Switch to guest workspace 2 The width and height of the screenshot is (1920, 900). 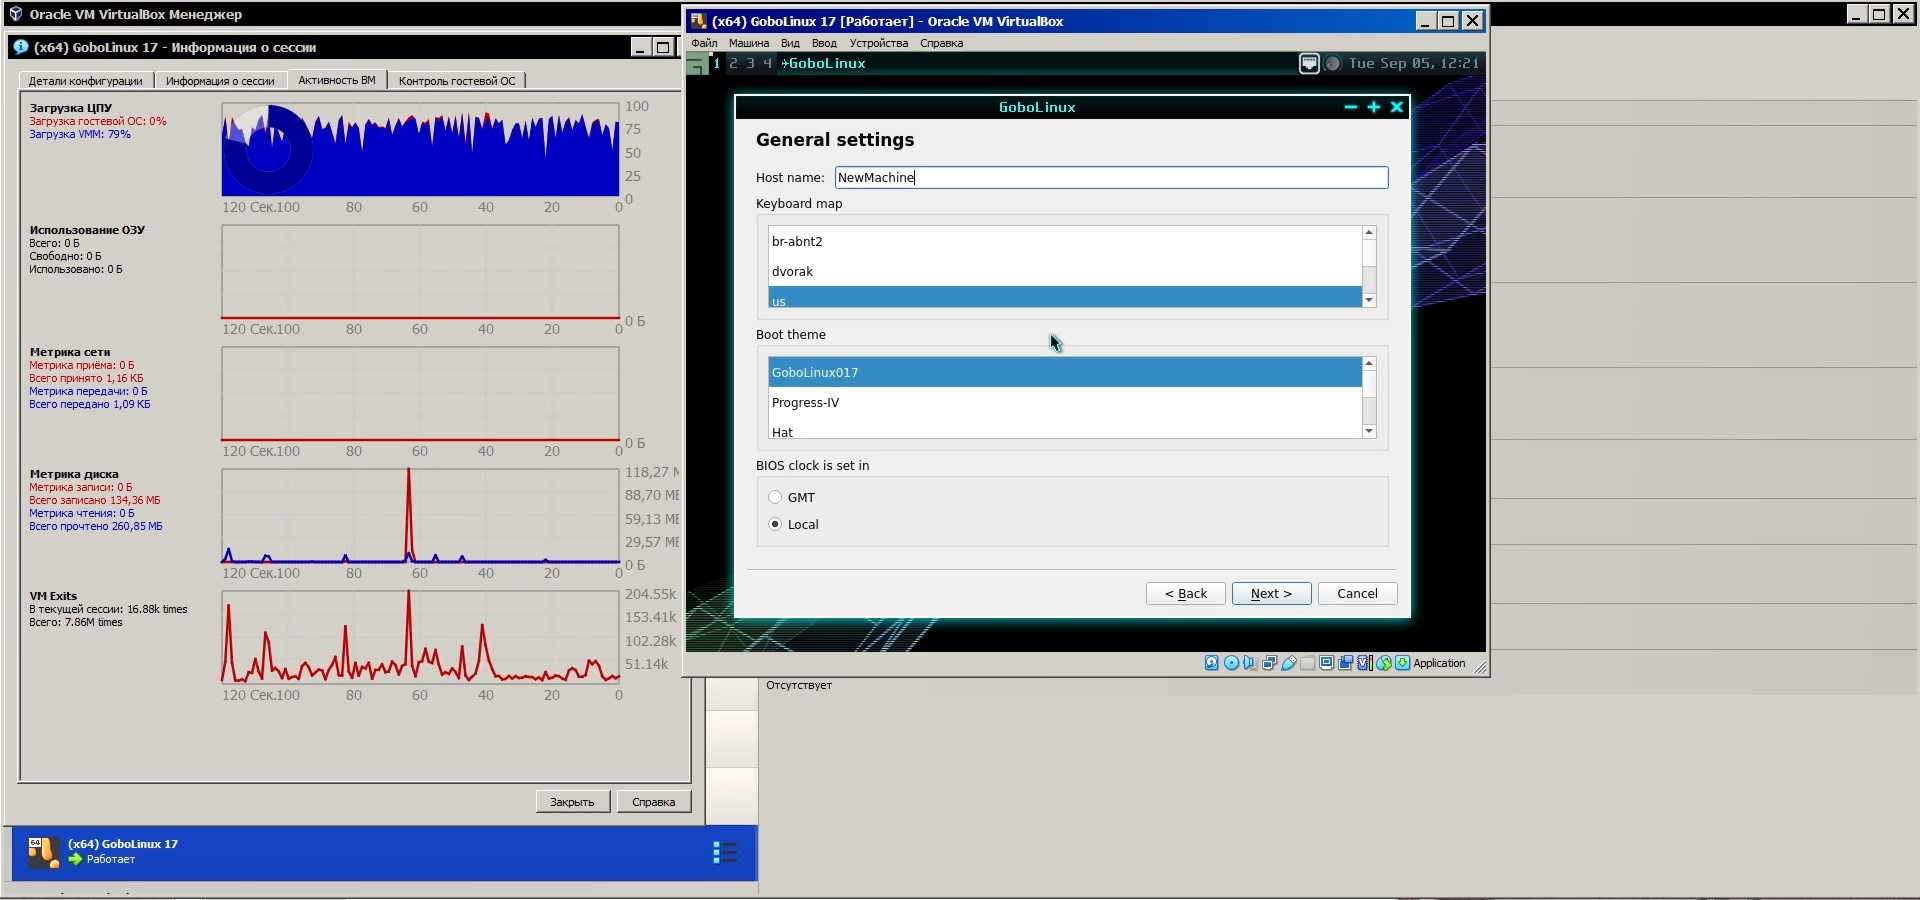pos(733,63)
